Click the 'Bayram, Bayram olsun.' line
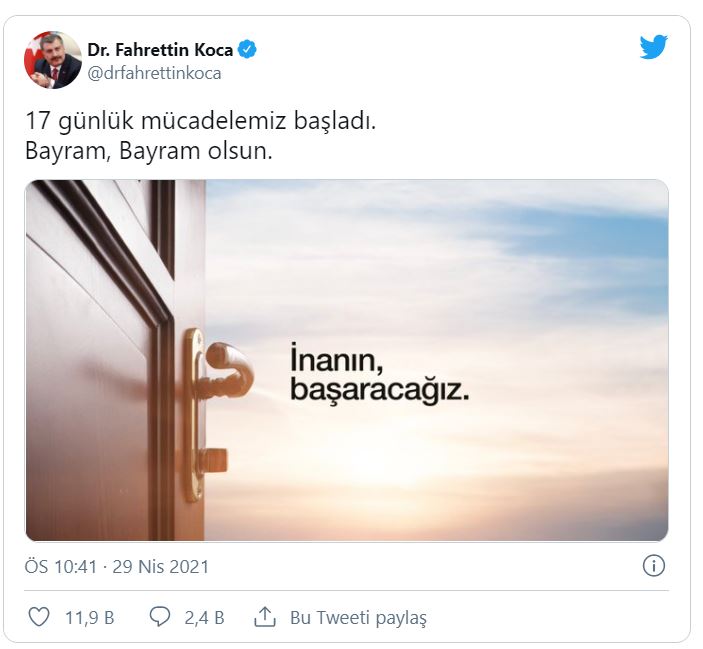 (x=149, y=151)
